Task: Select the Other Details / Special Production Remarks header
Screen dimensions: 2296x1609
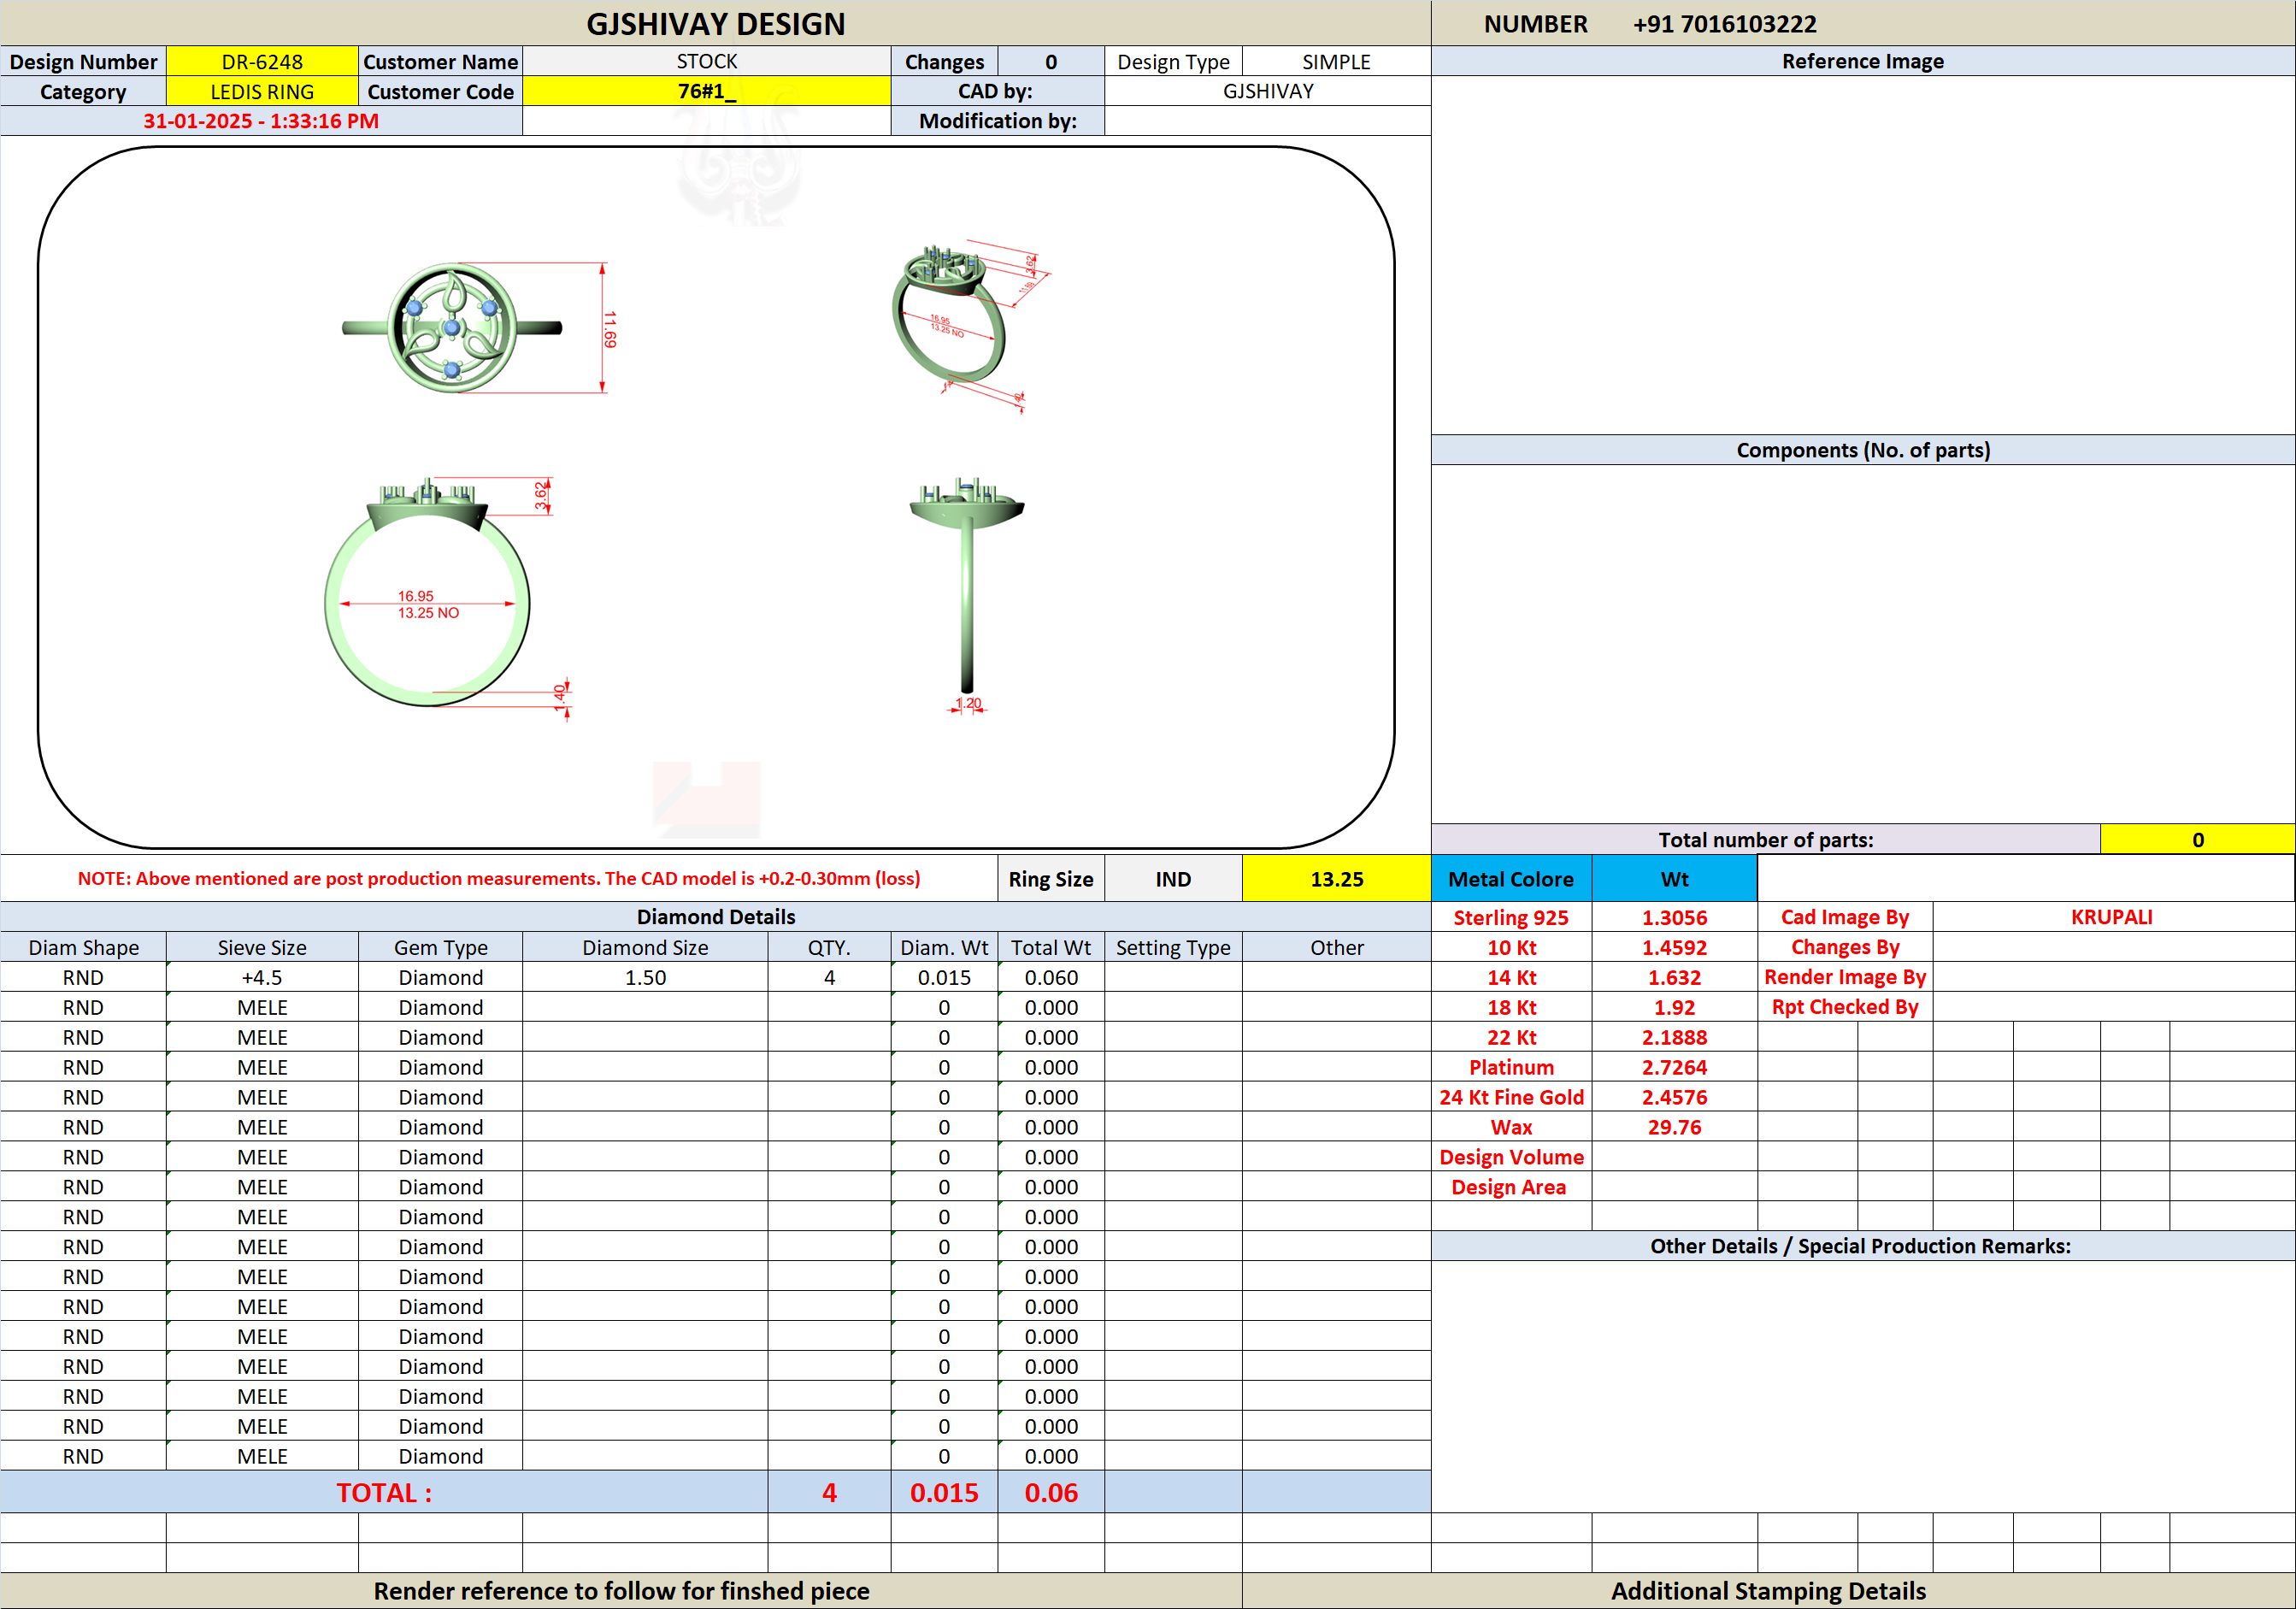Action: pos(1861,1246)
